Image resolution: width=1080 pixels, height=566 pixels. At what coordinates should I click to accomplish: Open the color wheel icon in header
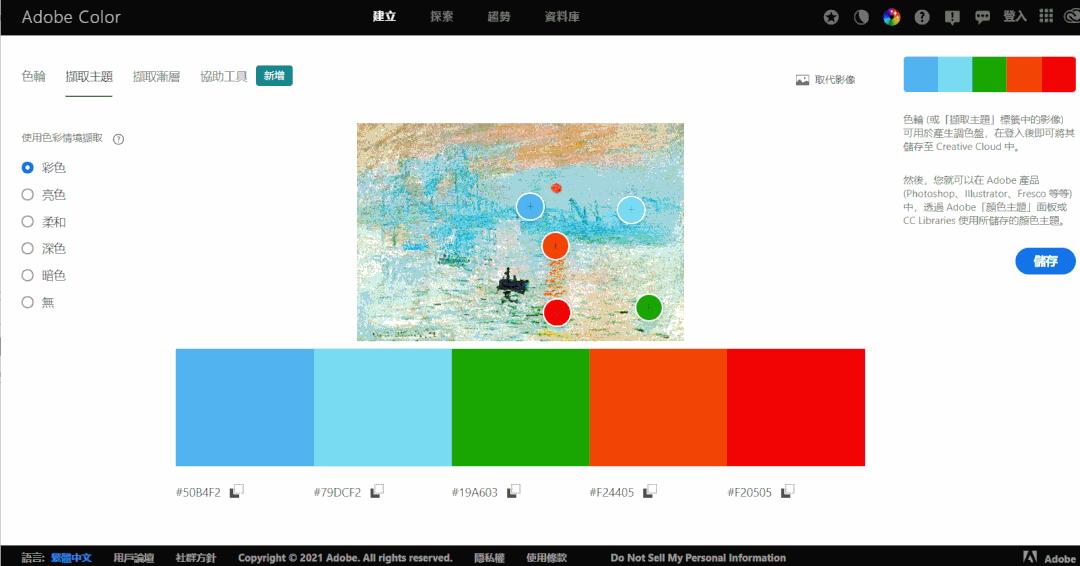click(891, 17)
